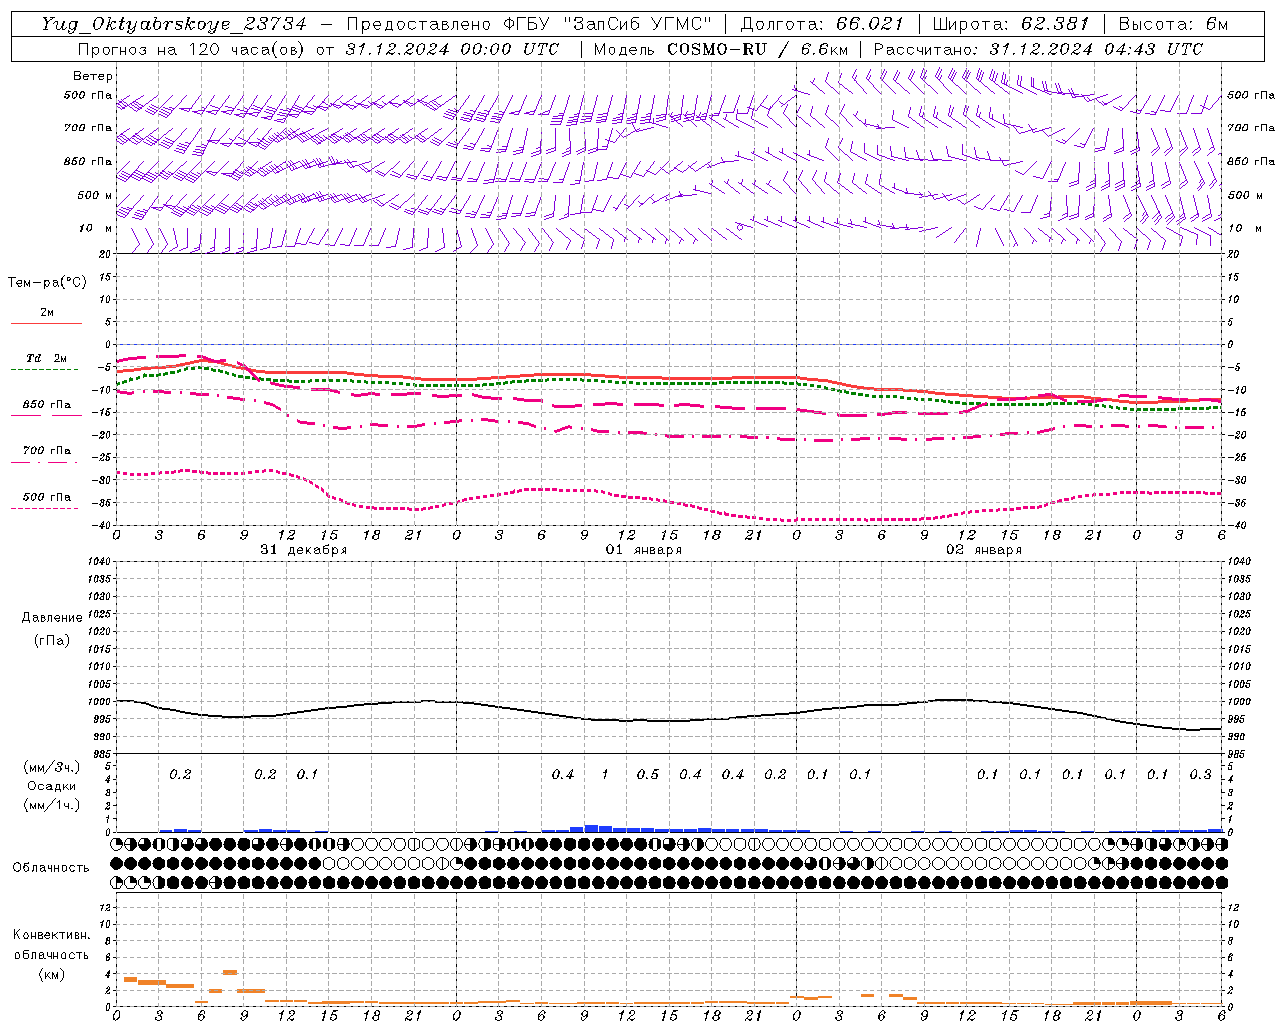Click the Конвективн. label of convective cloudiness
The width and height of the screenshot is (1280, 1024).
point(51,935)
